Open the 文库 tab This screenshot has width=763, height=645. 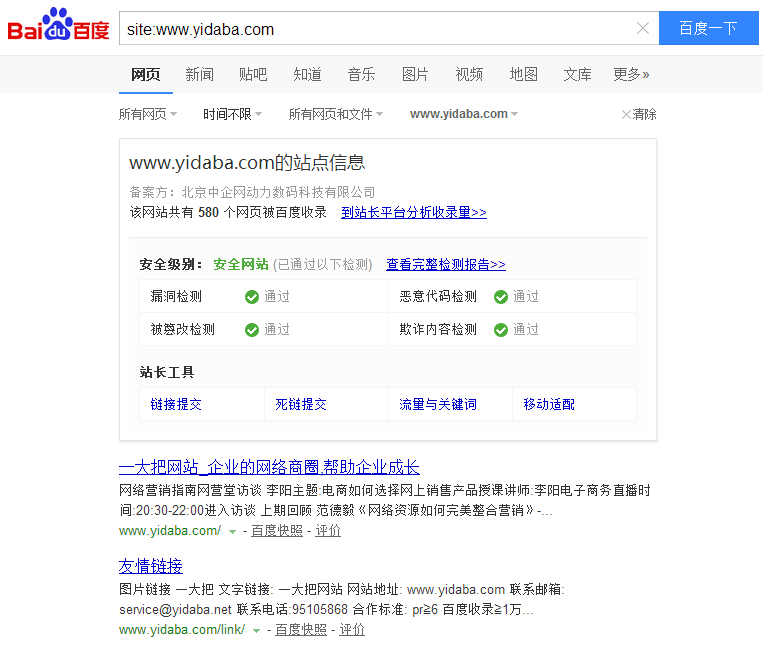pos(578,74)
